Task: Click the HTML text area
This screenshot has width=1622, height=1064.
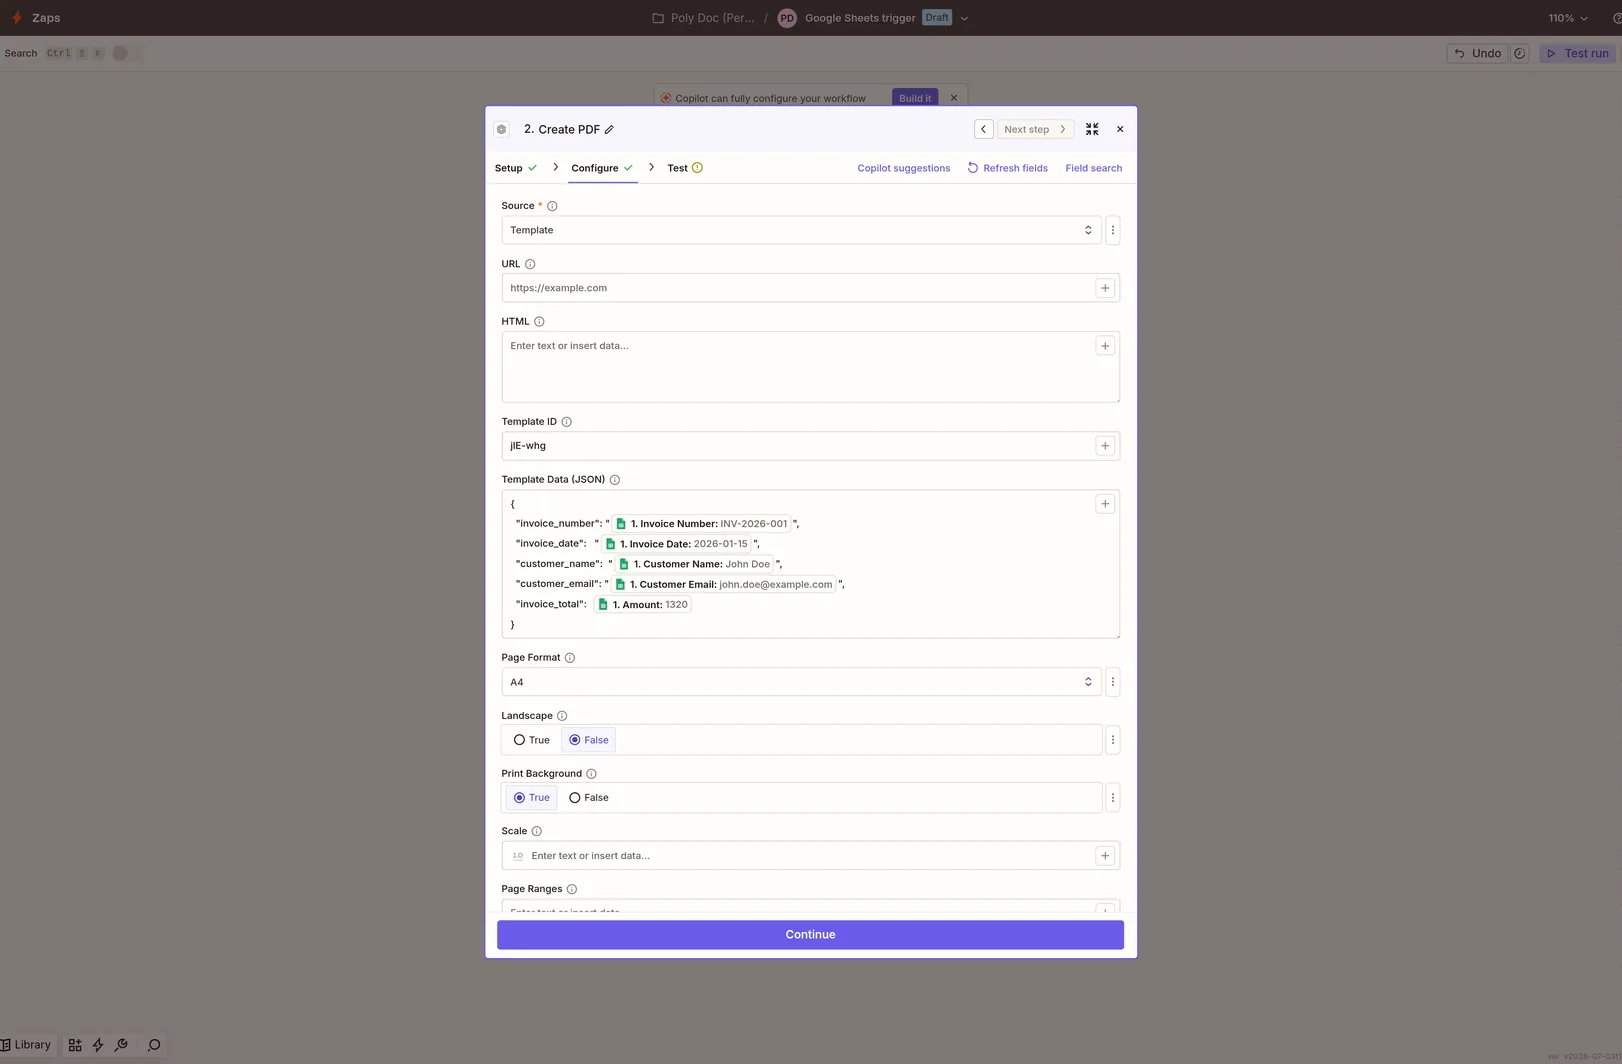Action: tap(810, 367)
